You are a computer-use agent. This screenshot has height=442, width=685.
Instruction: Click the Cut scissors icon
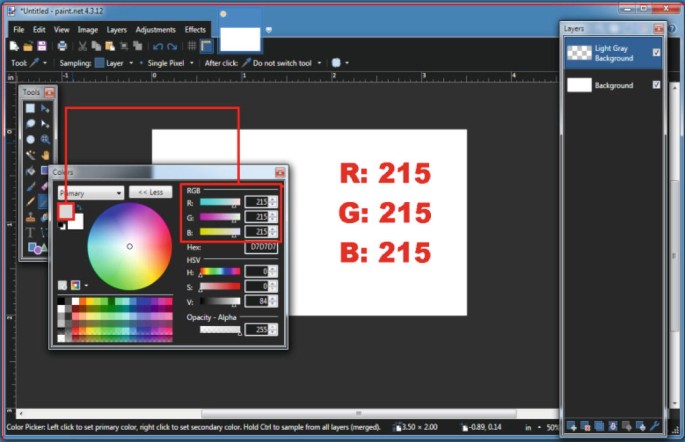tap(82, 46)
